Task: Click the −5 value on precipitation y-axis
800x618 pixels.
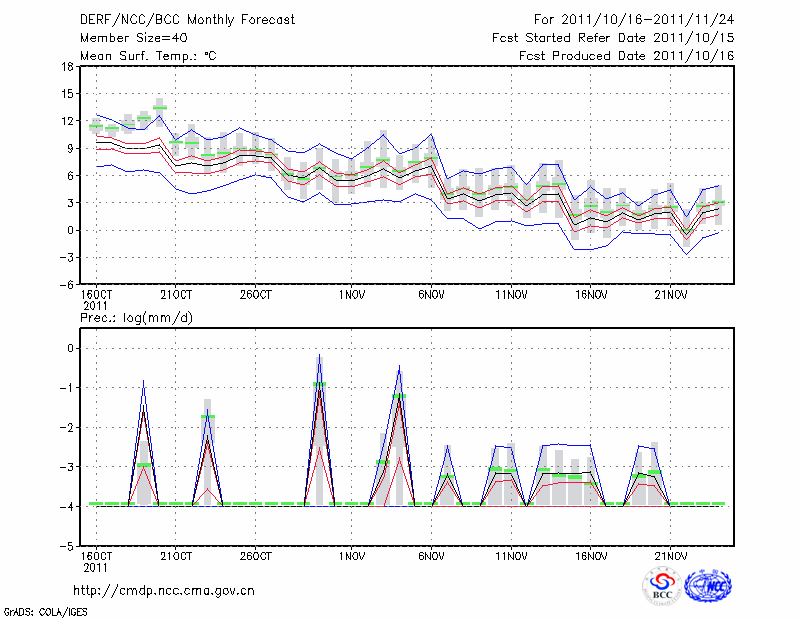Action: [x=68, y=546]
